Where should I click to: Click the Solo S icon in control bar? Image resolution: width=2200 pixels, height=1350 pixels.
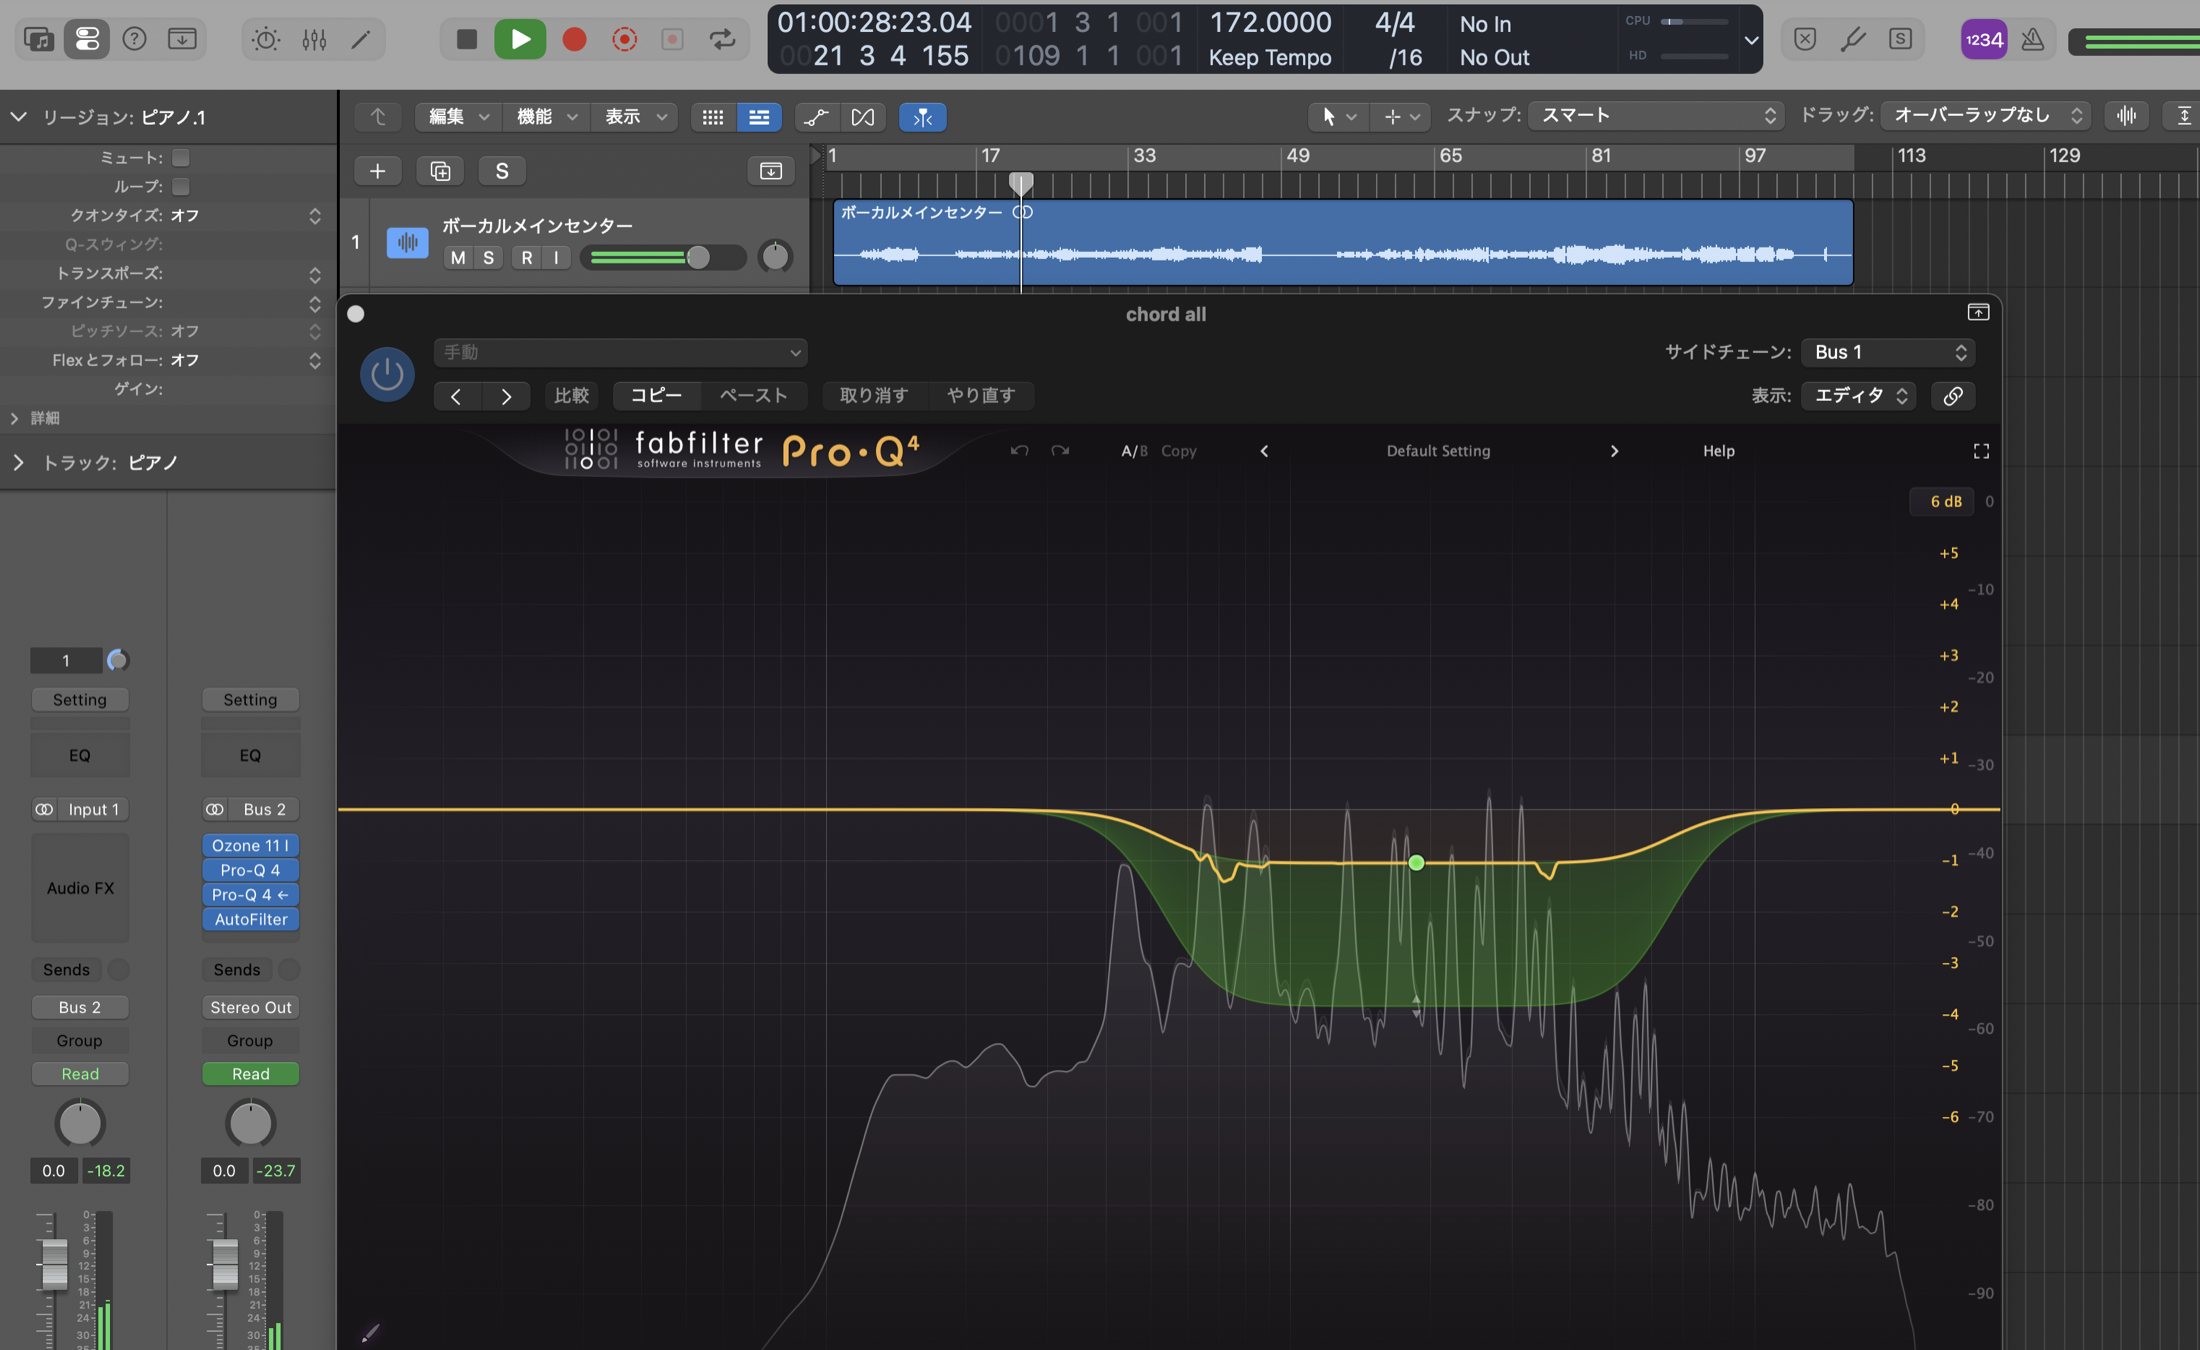[1901, 39]
